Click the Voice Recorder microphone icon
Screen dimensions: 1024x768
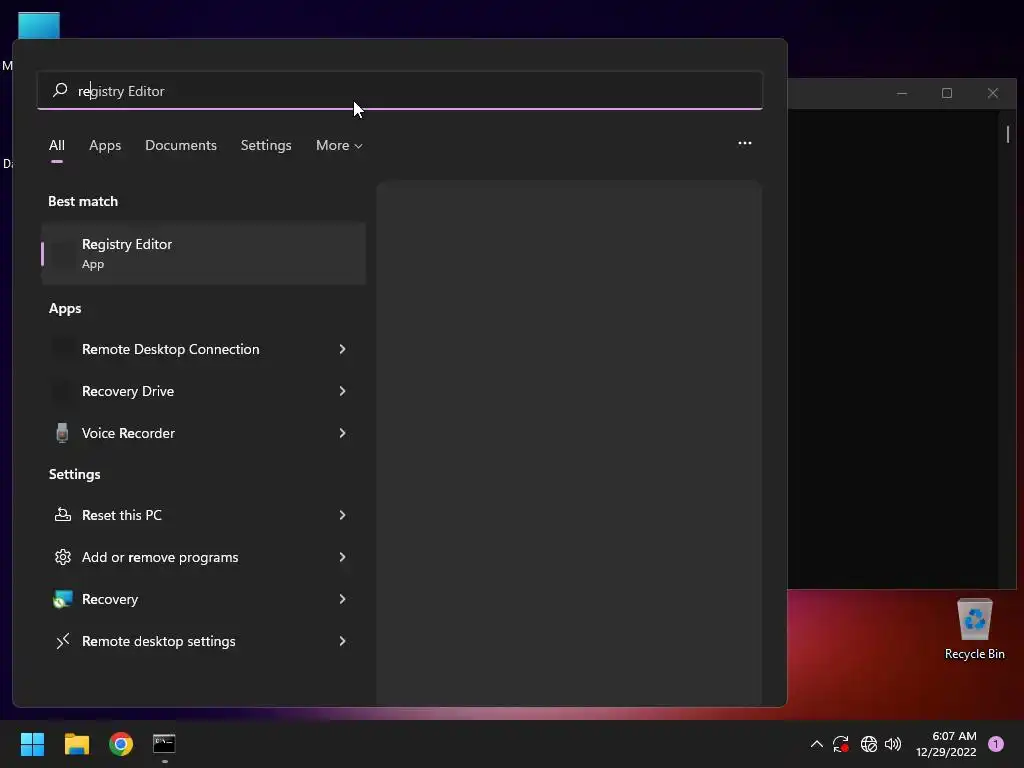click(62, 433)
